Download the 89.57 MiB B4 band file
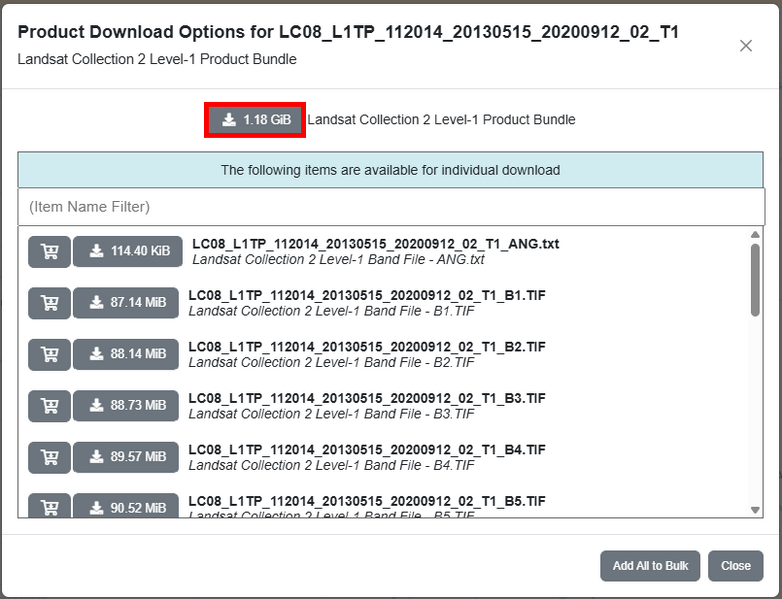The width and height of the screenshot is (782, 599). click(126, 457)
